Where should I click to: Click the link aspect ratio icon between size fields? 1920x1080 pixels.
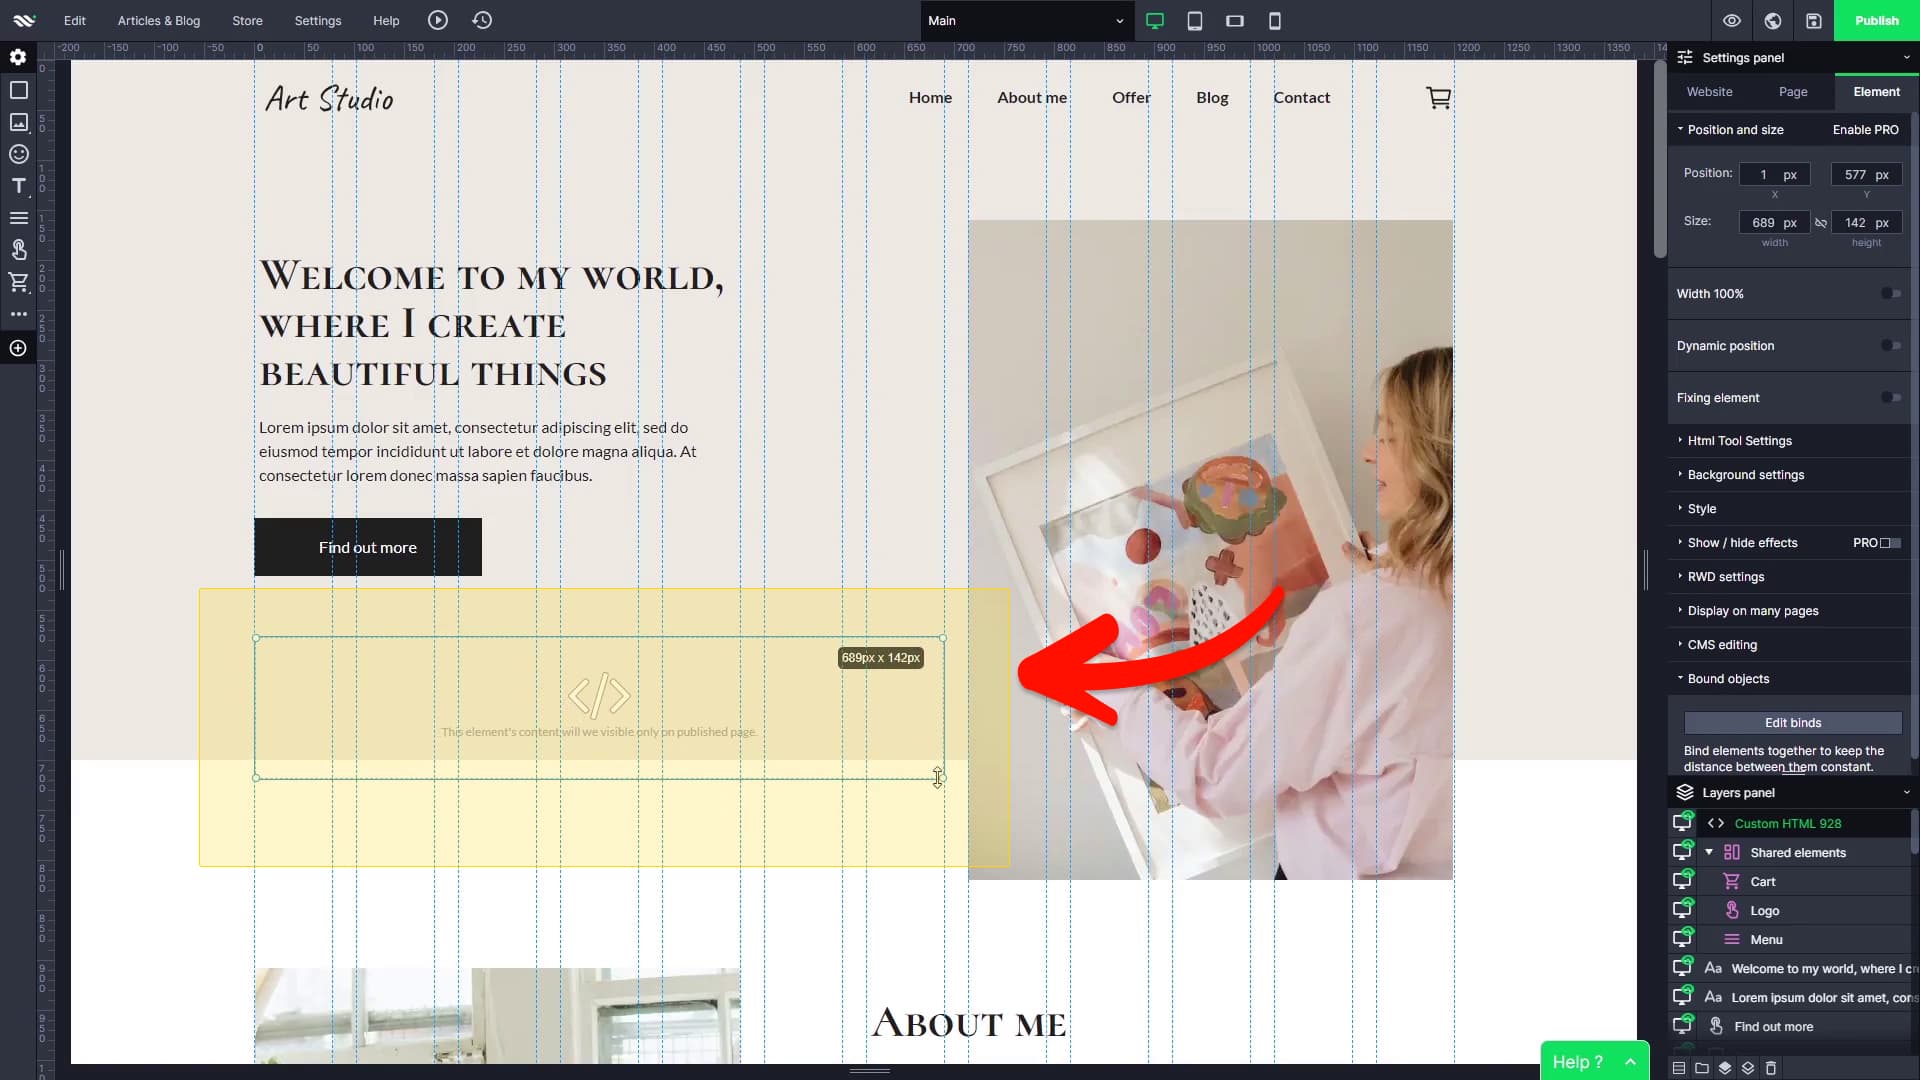pyautogui.click(x=1821, y=223)
